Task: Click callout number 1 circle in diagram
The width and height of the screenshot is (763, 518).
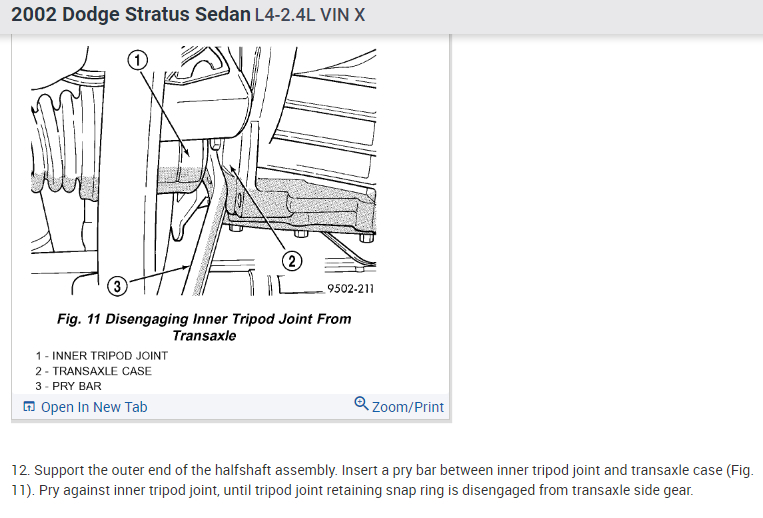Action: [x=138, y=60]
